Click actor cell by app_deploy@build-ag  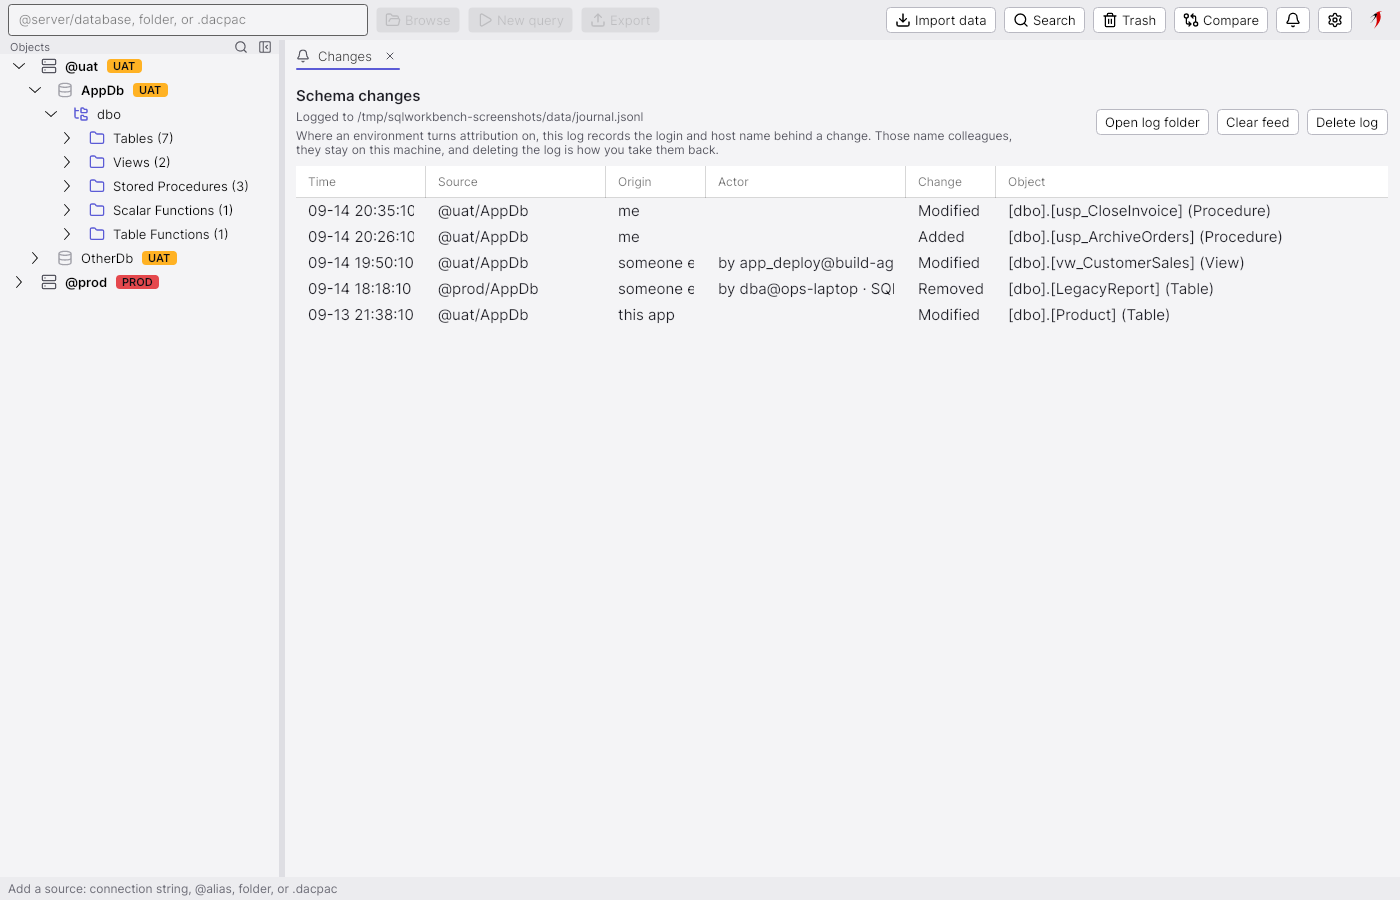pyautogui.click(x=806, y=263)
